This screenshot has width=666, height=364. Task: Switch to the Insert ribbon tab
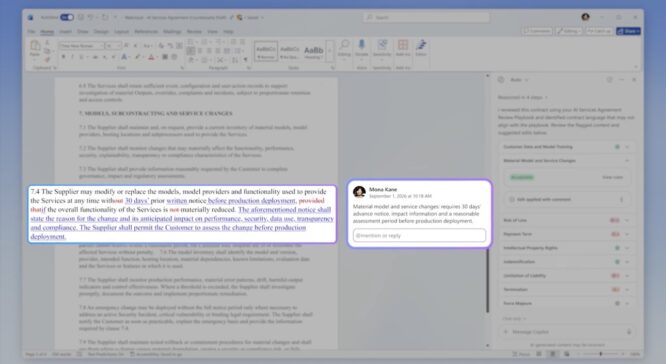(65, 32)
